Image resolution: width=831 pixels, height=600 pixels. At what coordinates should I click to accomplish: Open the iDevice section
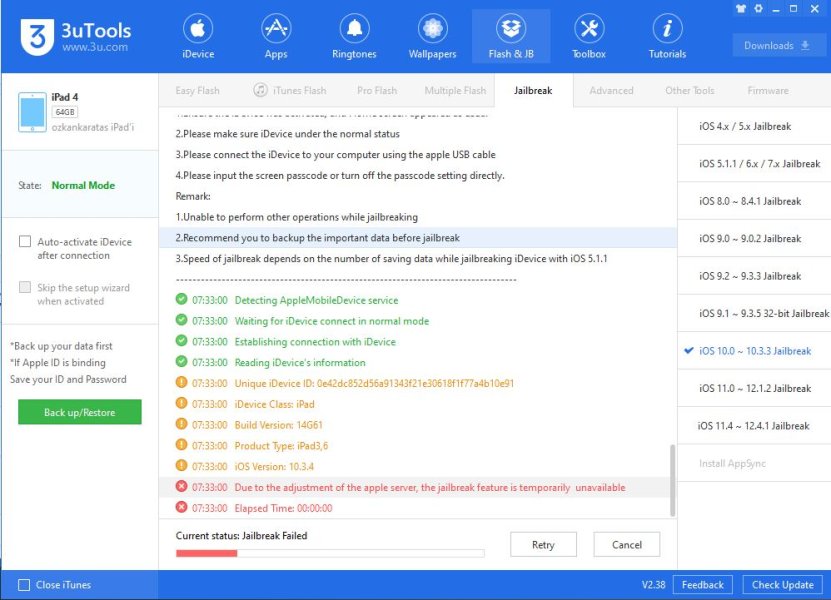tap(198, 36)
